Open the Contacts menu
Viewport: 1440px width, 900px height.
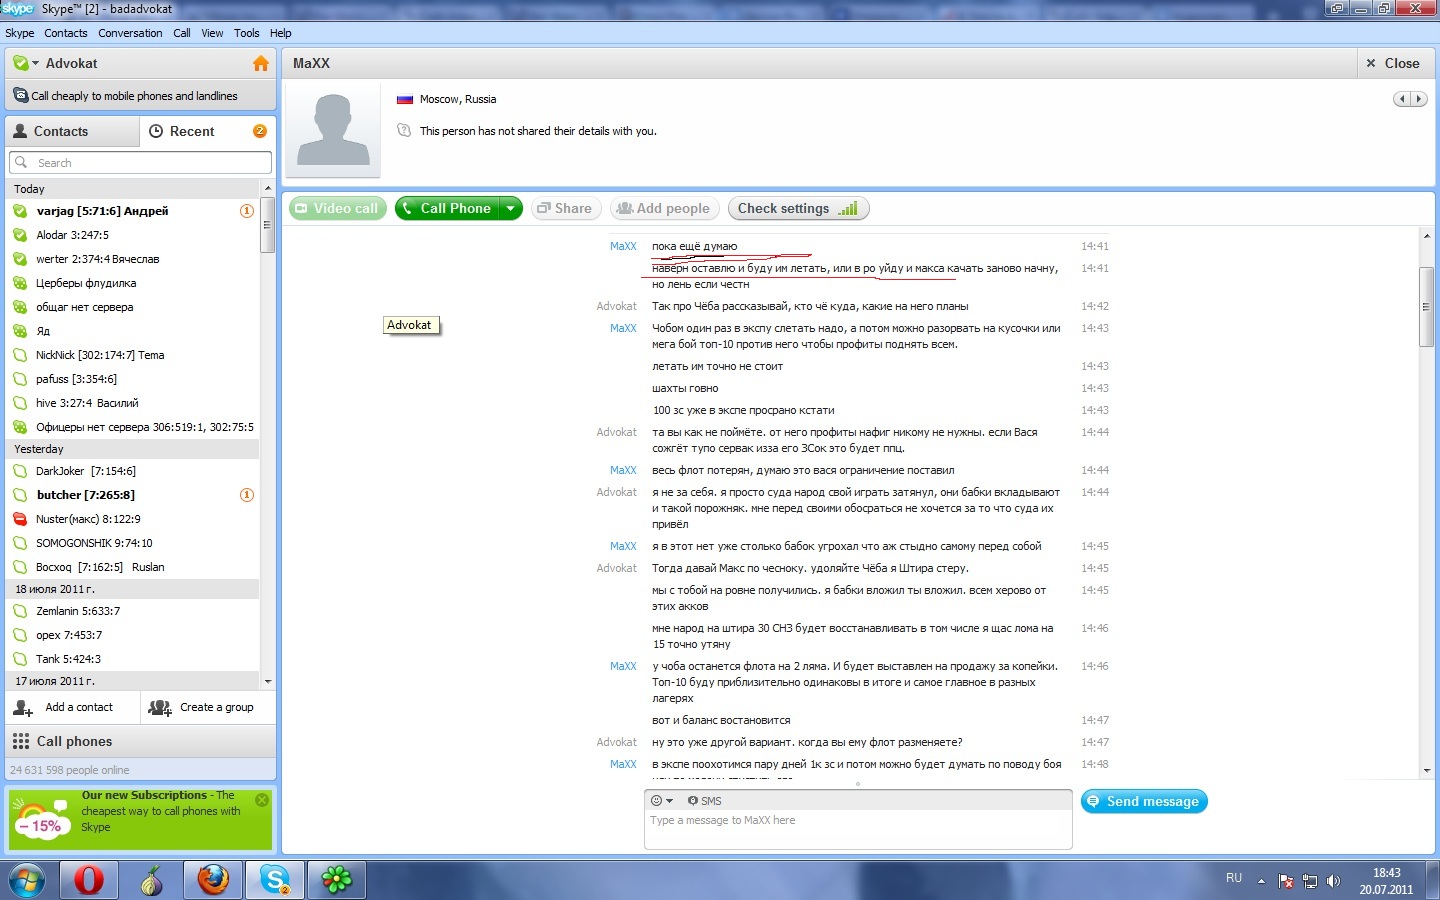click(66, 33)
